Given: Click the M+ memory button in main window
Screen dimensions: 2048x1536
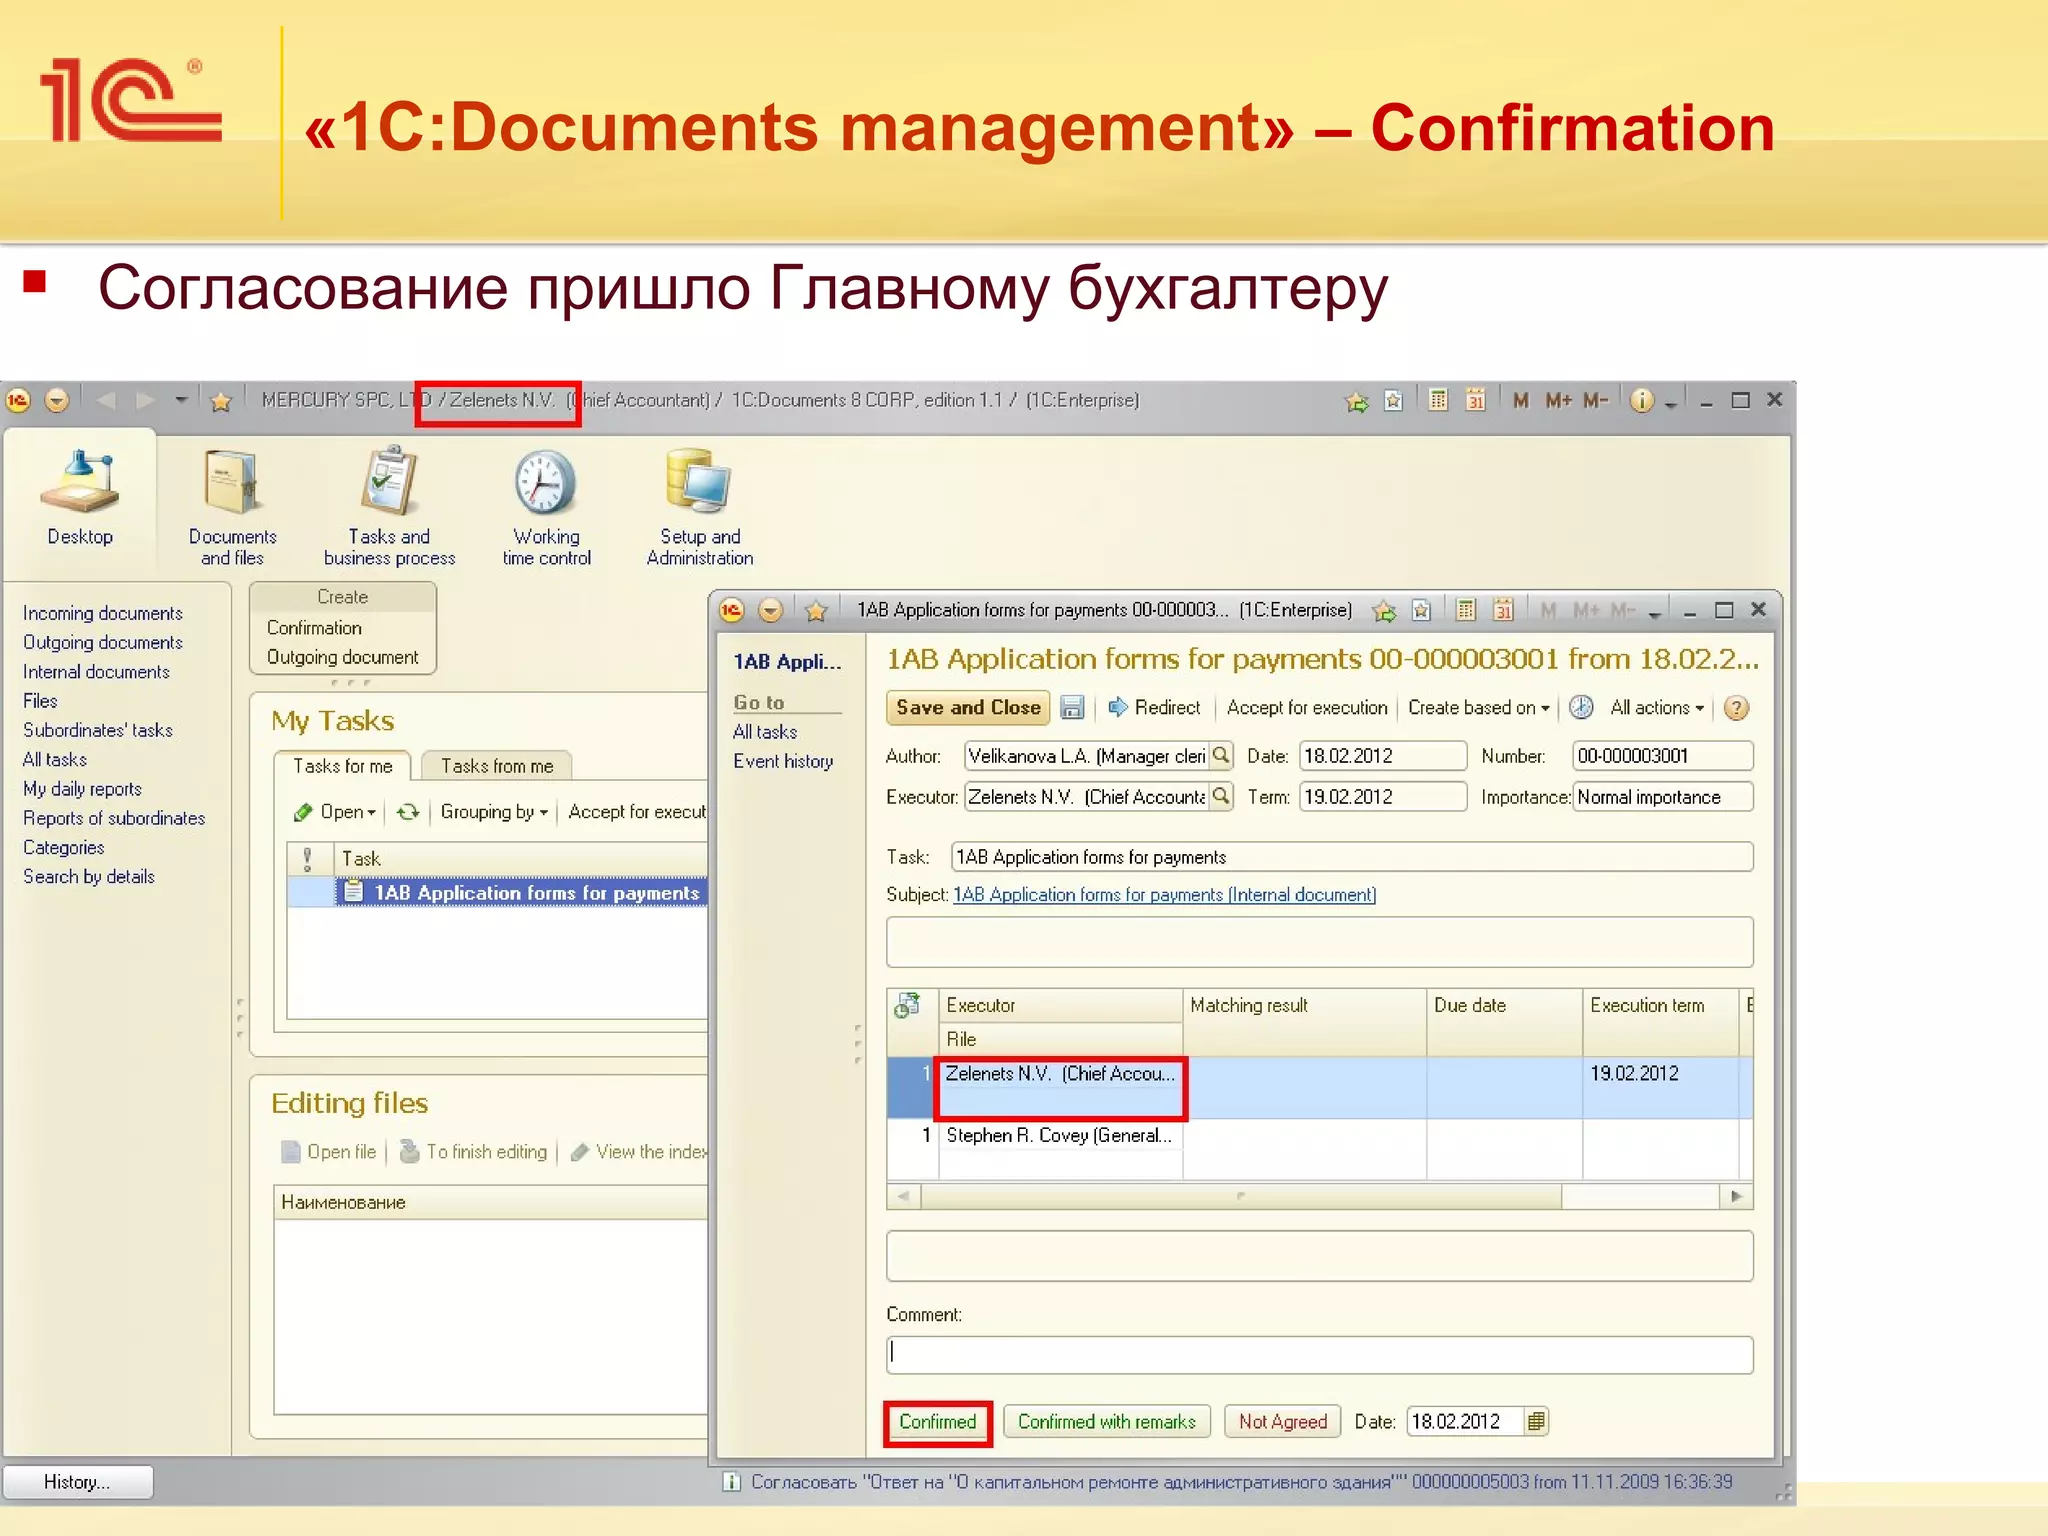Looking at the screenshot, I should click(x=1558, y=400).
